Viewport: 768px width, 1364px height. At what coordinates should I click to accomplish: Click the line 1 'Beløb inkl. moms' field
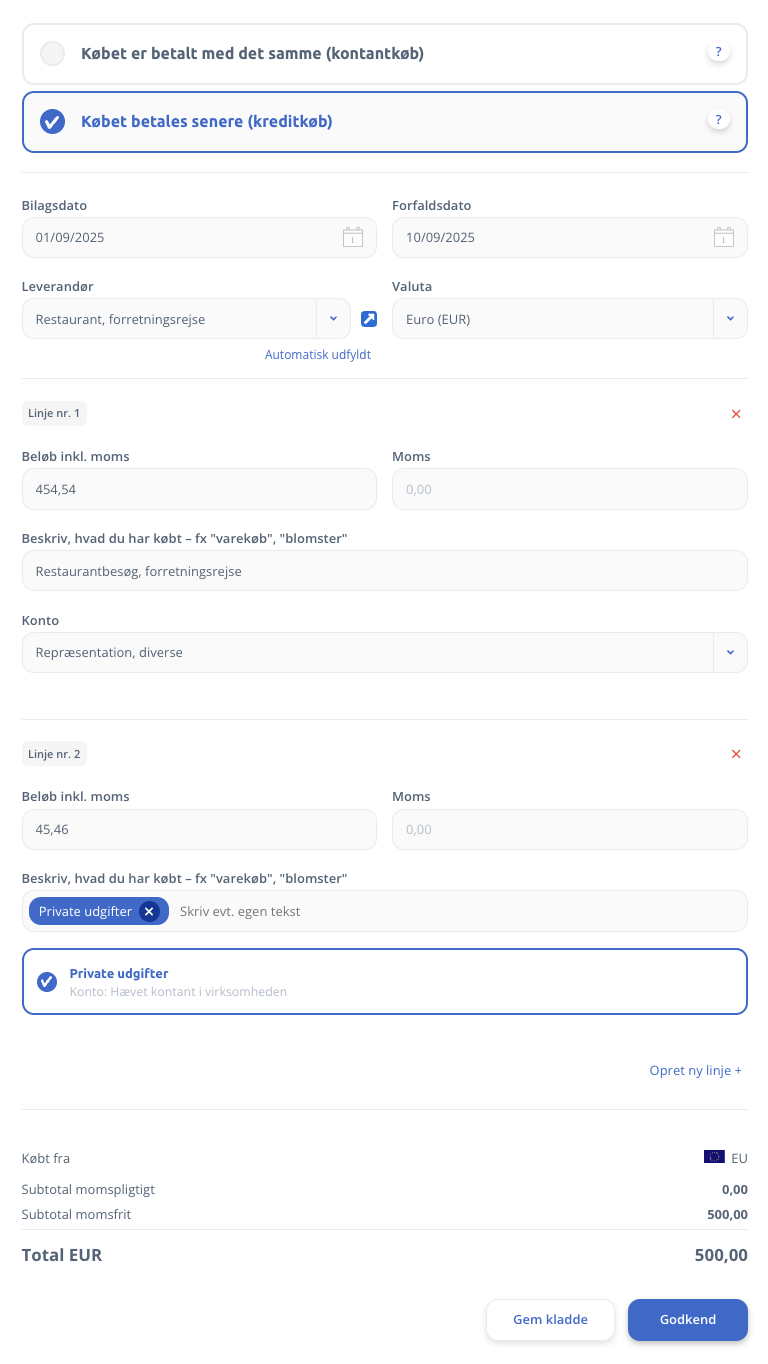tap(199, 490)
